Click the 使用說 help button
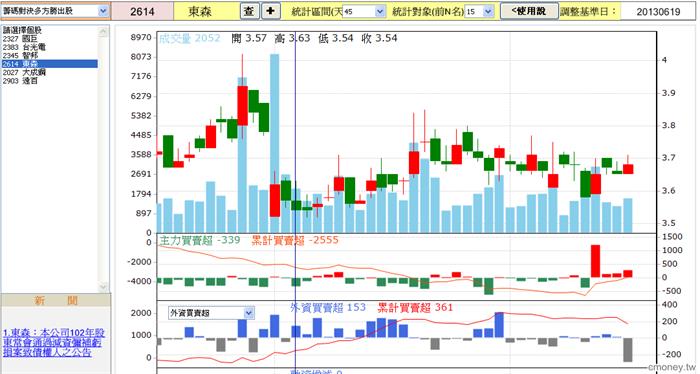The image size is (700, 374). [x=529, y=11]
